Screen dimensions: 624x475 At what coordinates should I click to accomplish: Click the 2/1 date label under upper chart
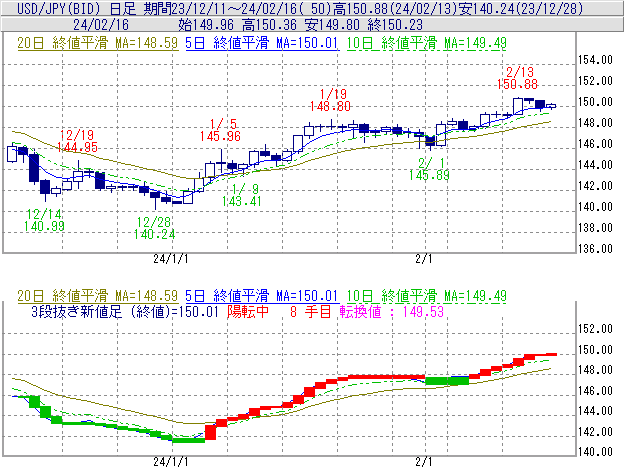[424, 259]
